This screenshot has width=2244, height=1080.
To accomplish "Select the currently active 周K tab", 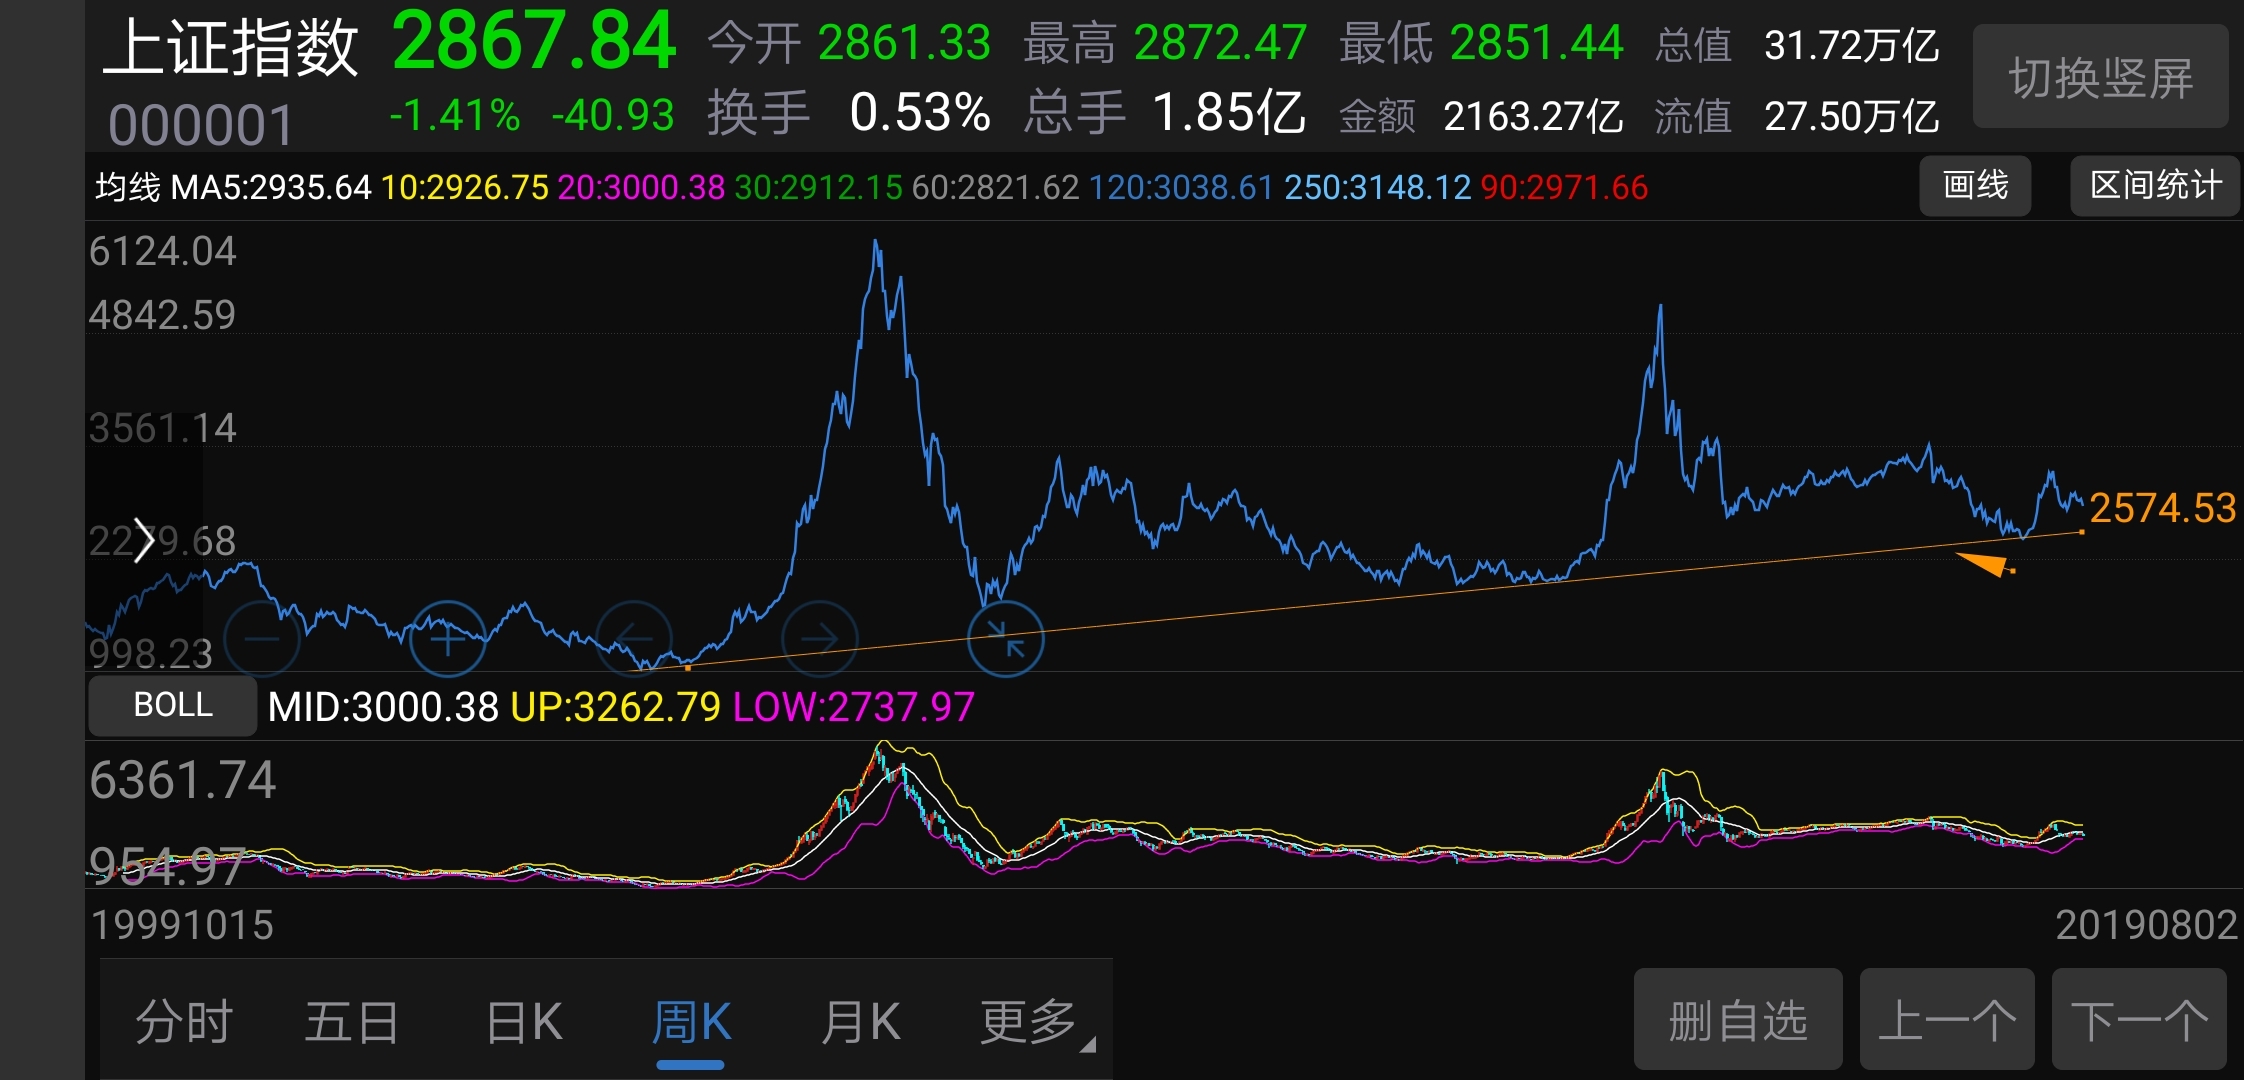I will coord(691,1020).
